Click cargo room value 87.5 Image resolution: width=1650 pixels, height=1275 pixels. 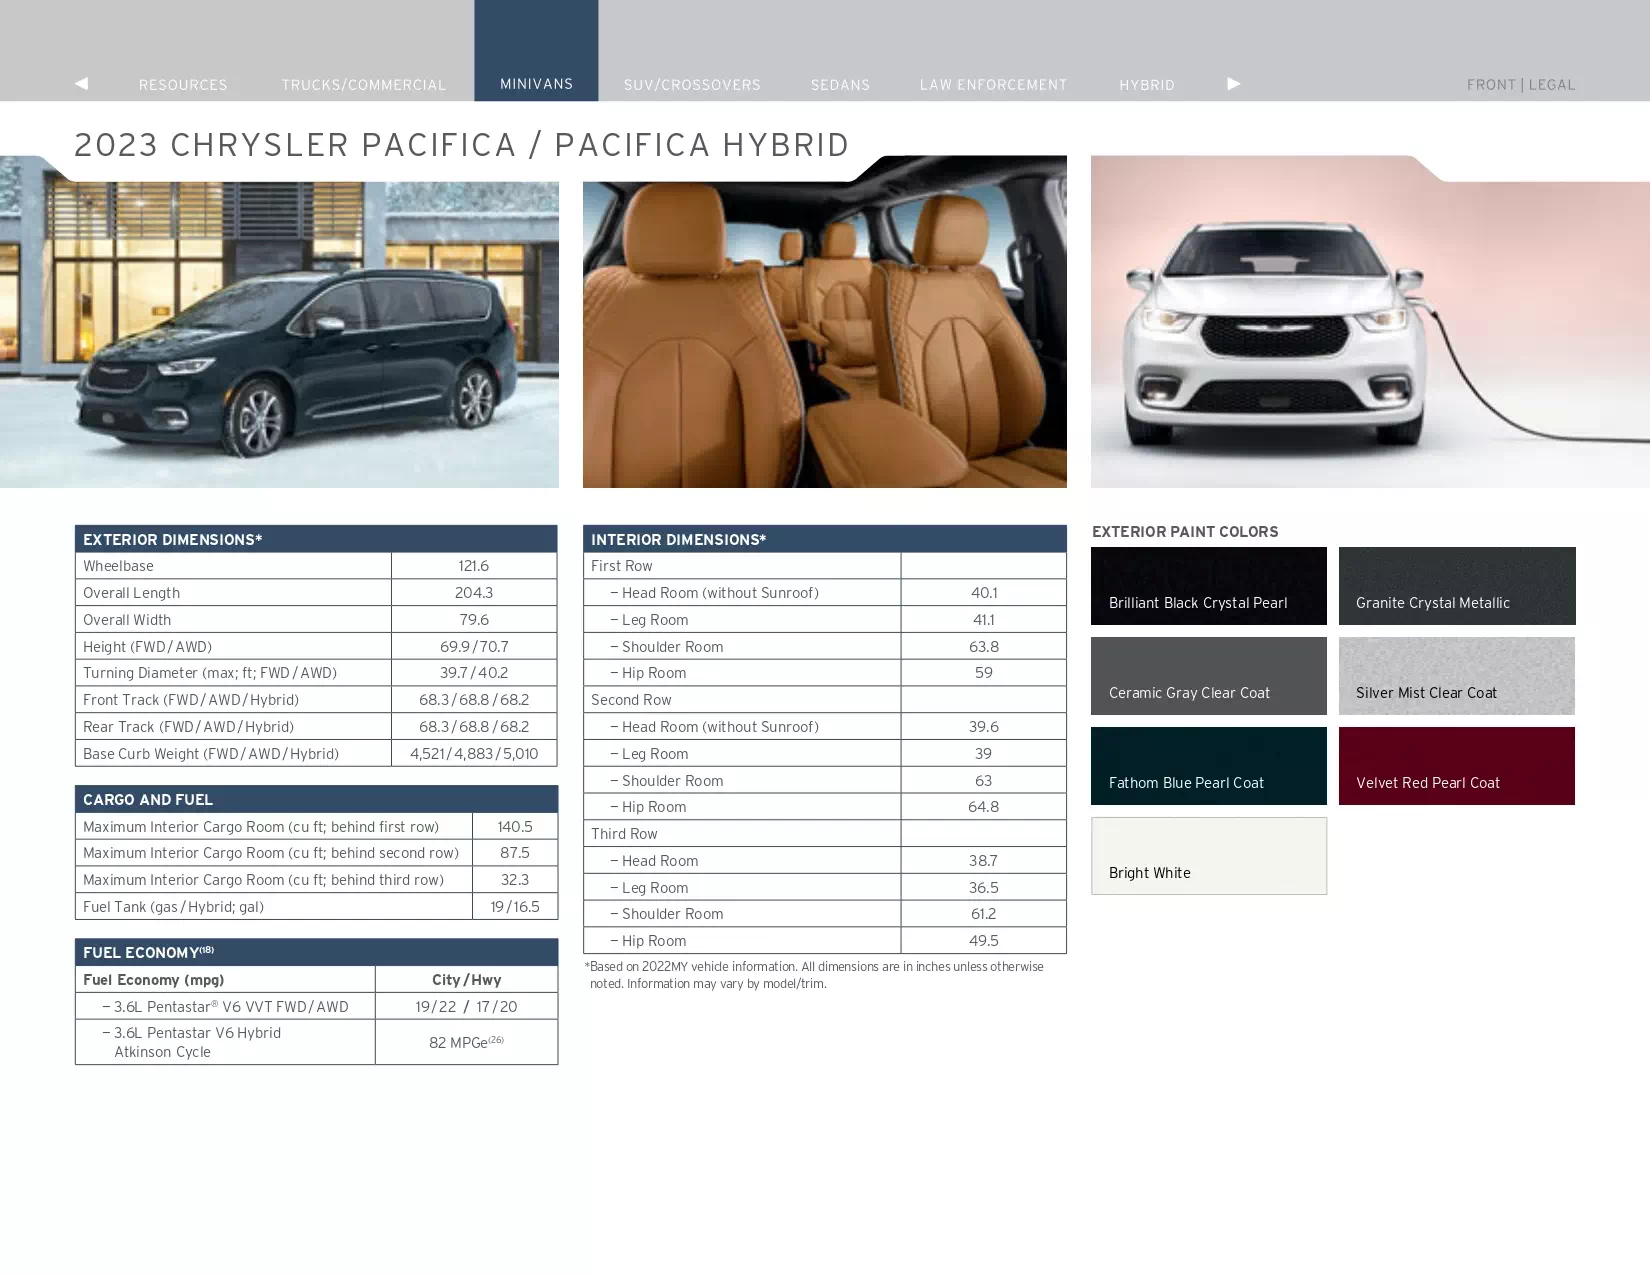(515, 853)
